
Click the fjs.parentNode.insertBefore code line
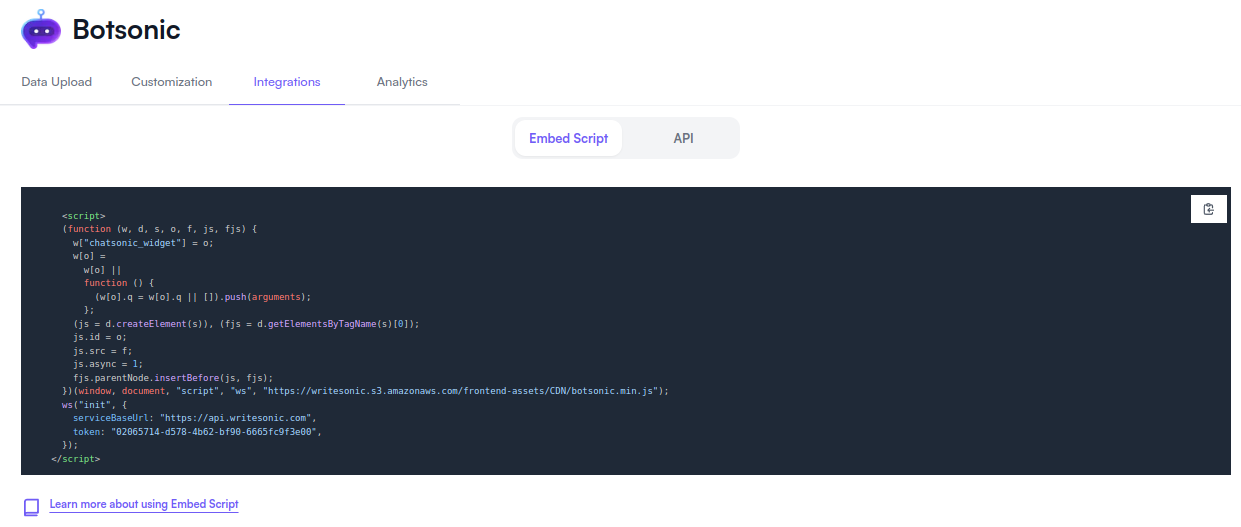pos(173,377)
